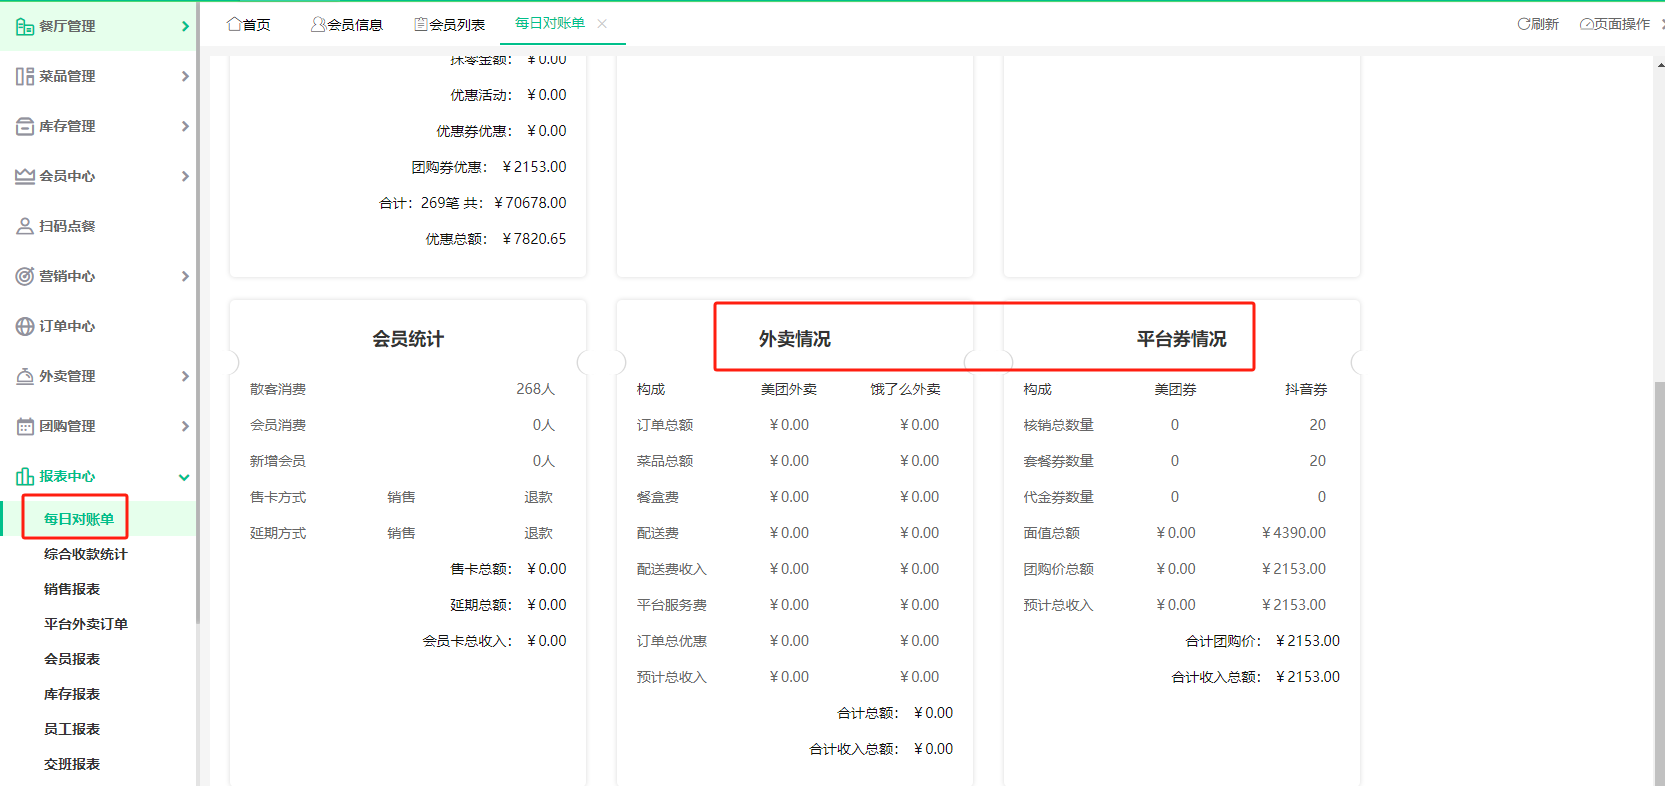Click the 合计团购价 label
This screenshot has height=786, width=1665.
(x=1223, y=641)
